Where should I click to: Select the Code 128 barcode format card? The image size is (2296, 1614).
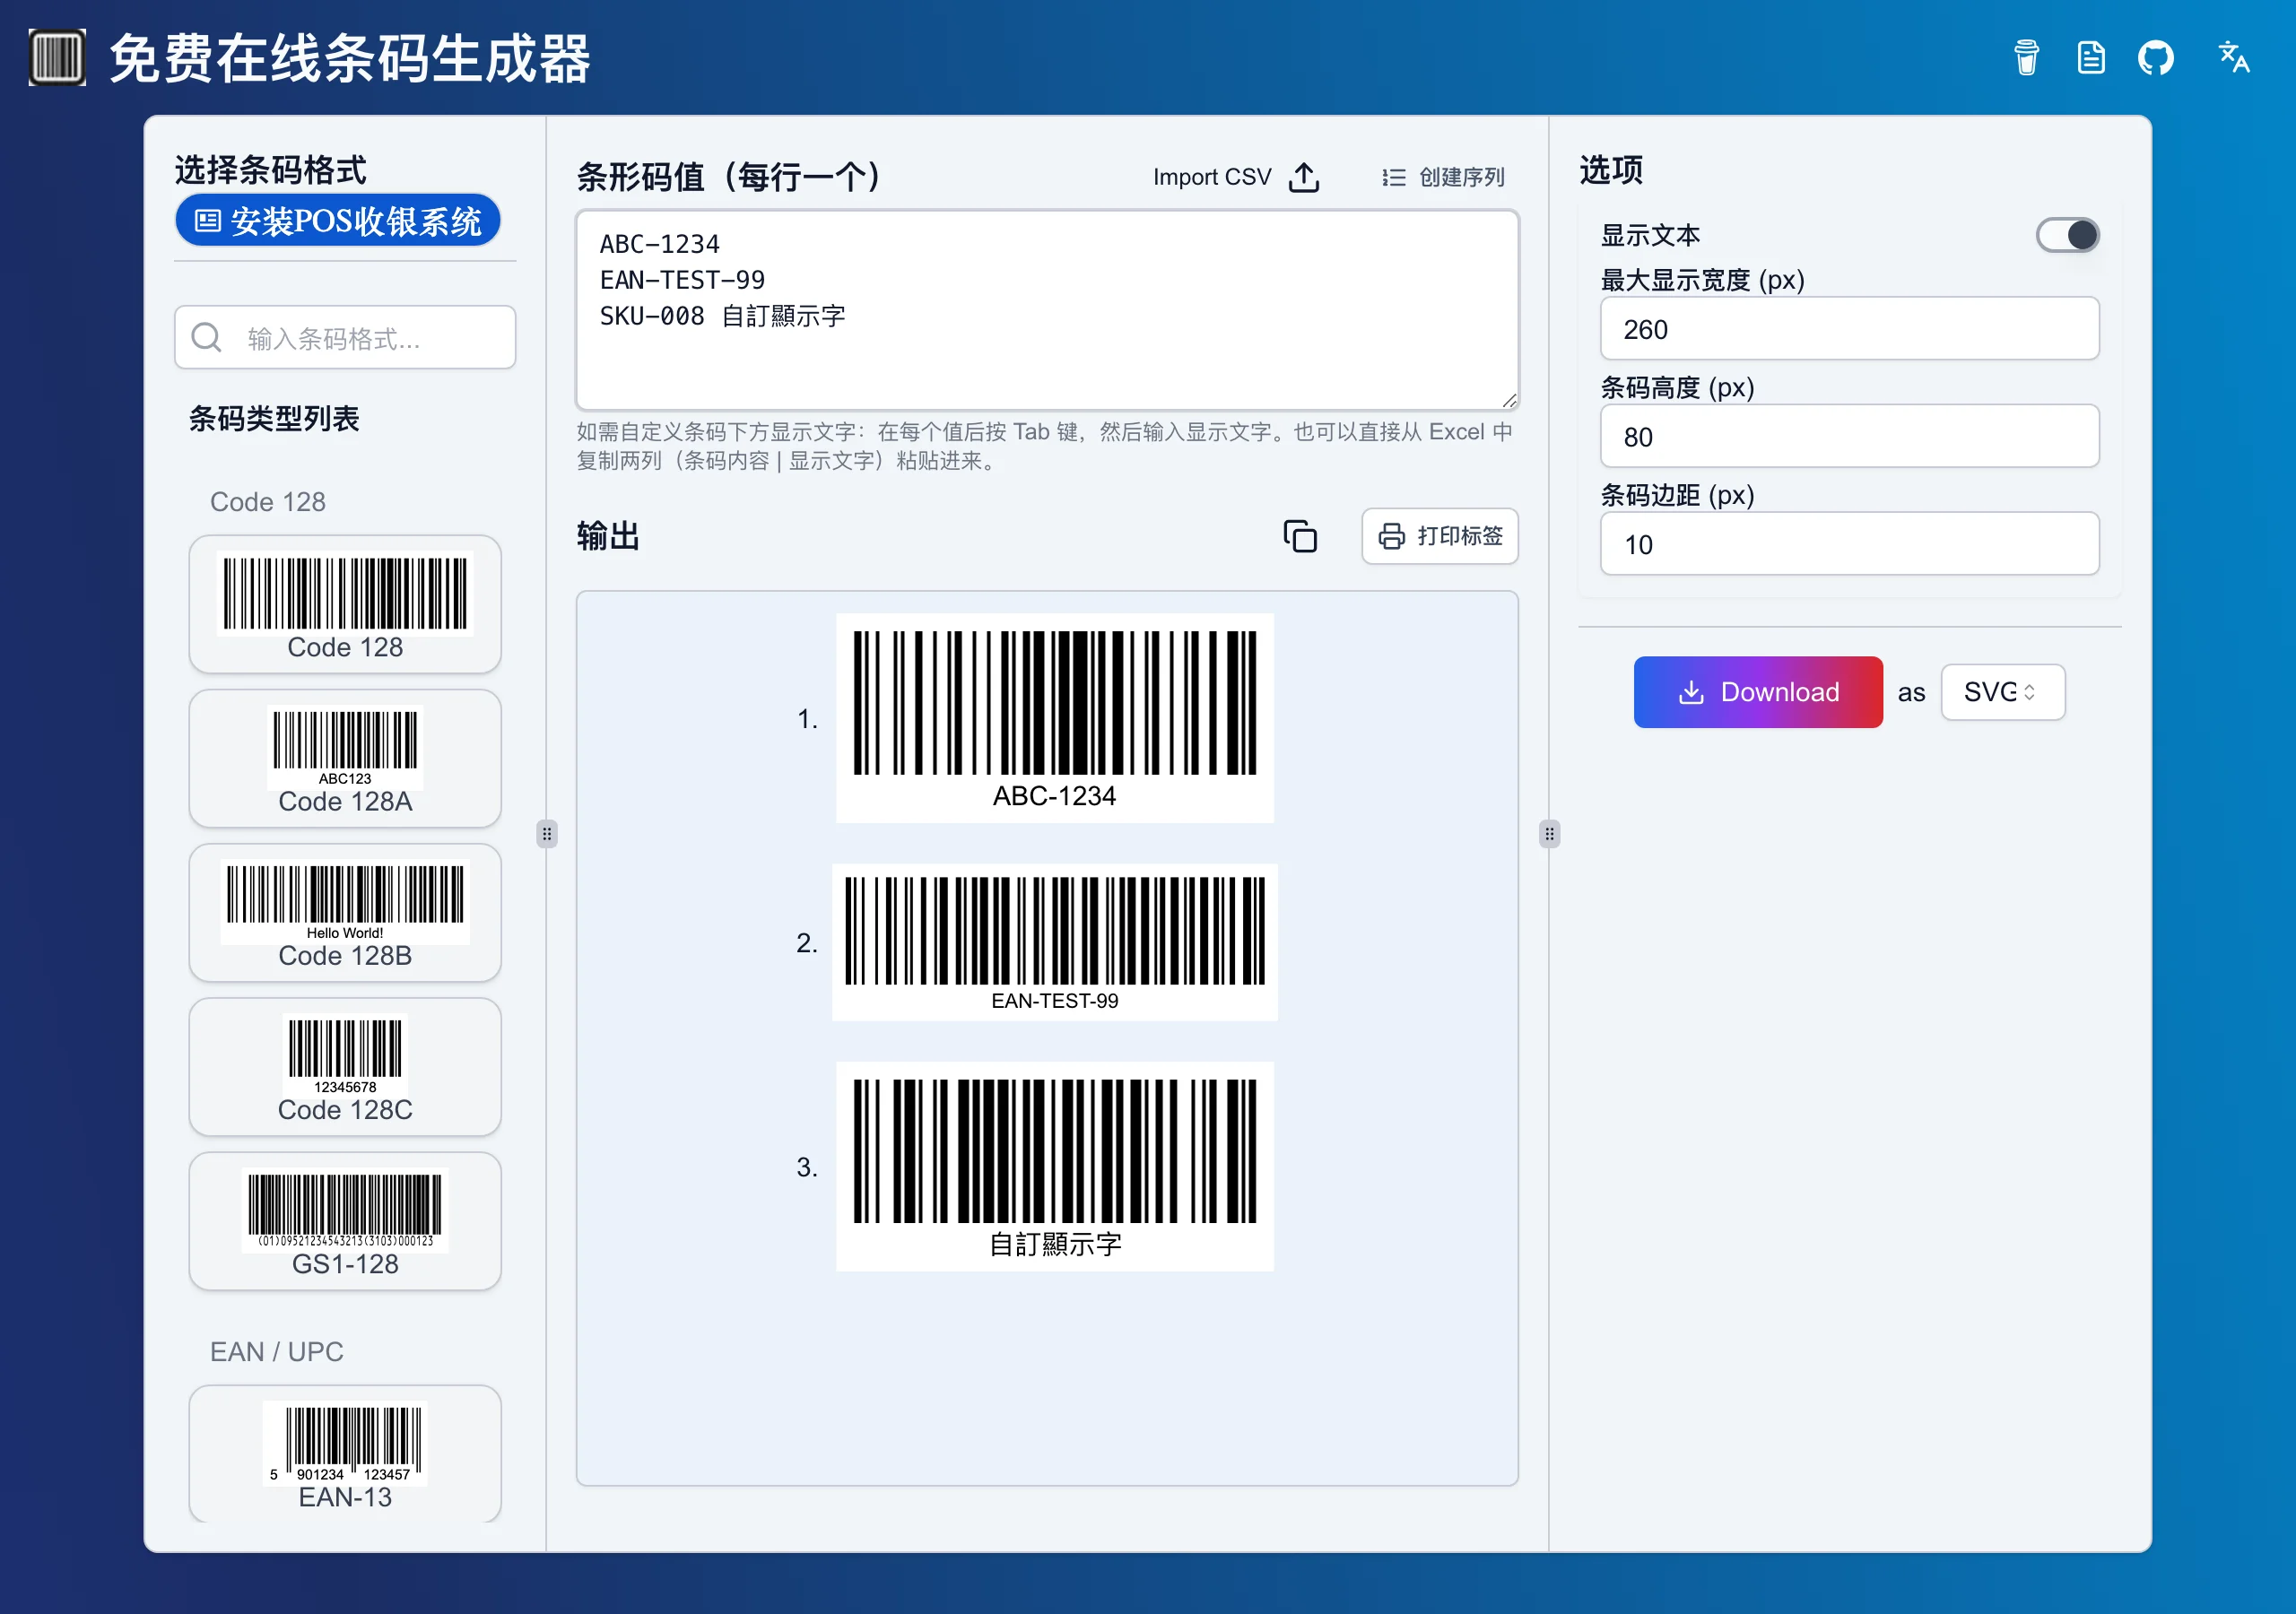click(x=345, y=604)
